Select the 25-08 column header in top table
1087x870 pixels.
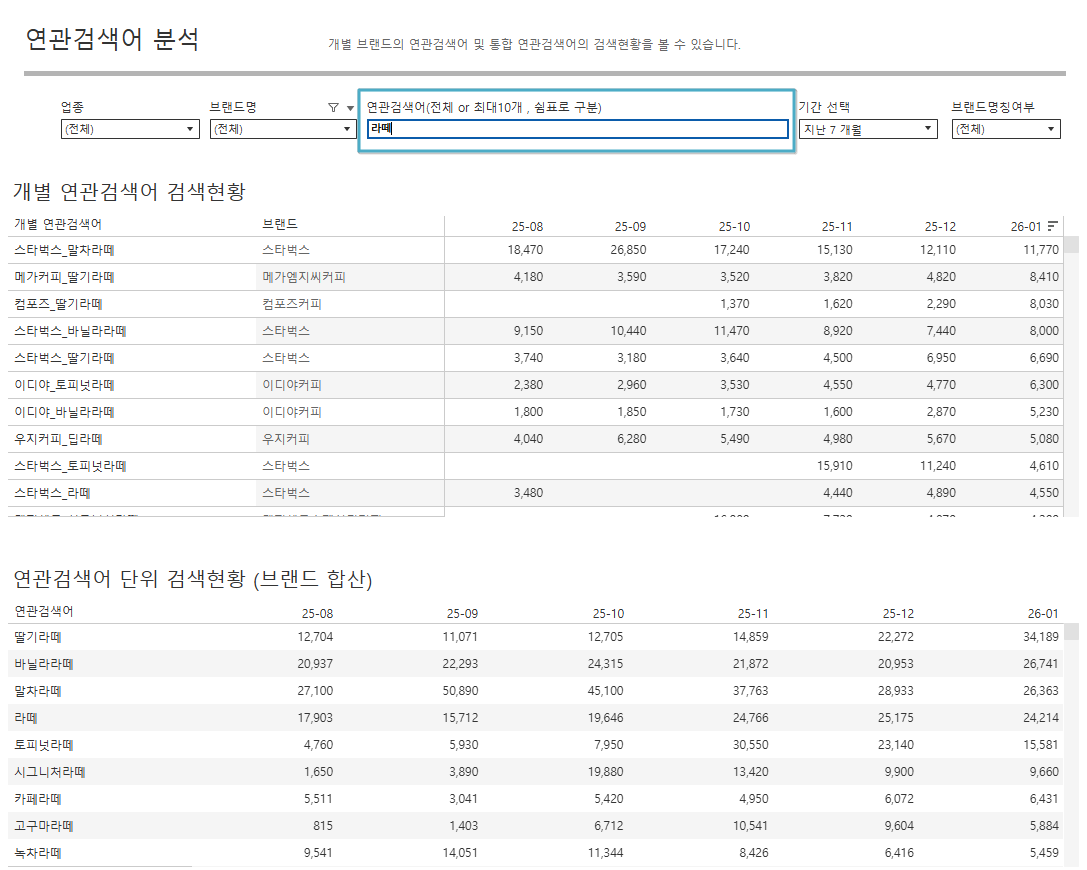[526, 227]
